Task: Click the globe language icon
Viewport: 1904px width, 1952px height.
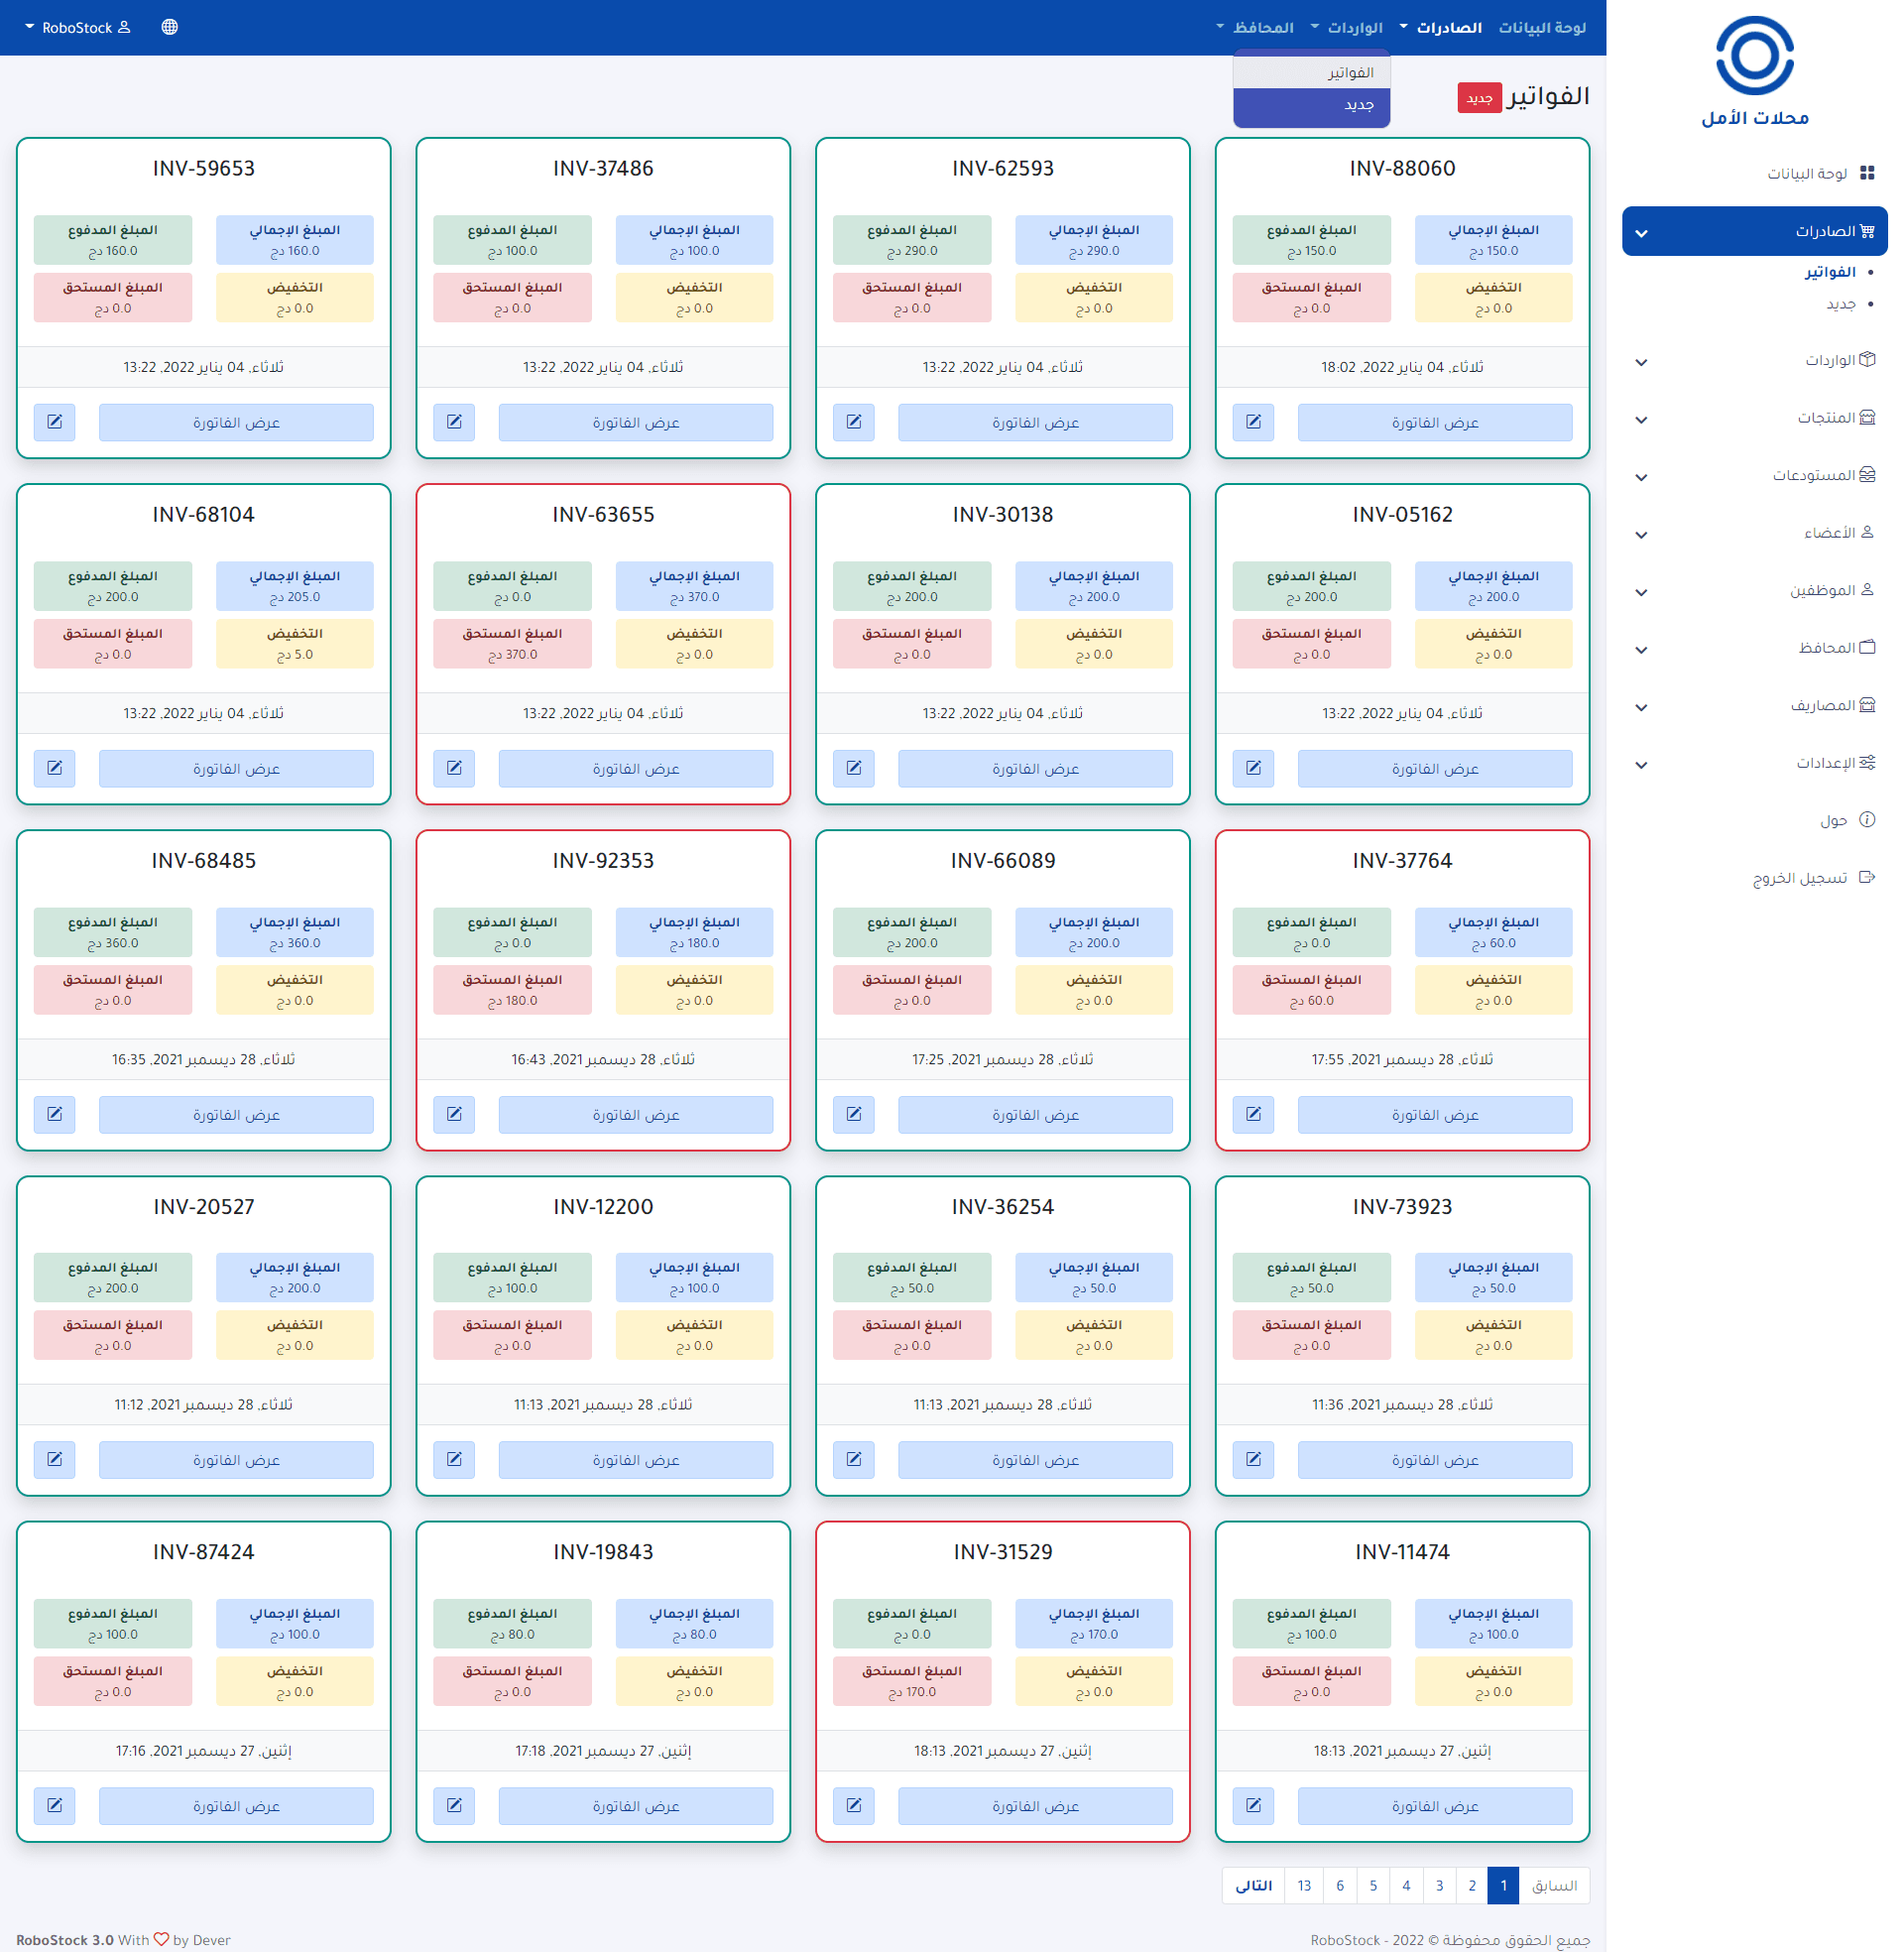Action: click(x=170, y=27)
